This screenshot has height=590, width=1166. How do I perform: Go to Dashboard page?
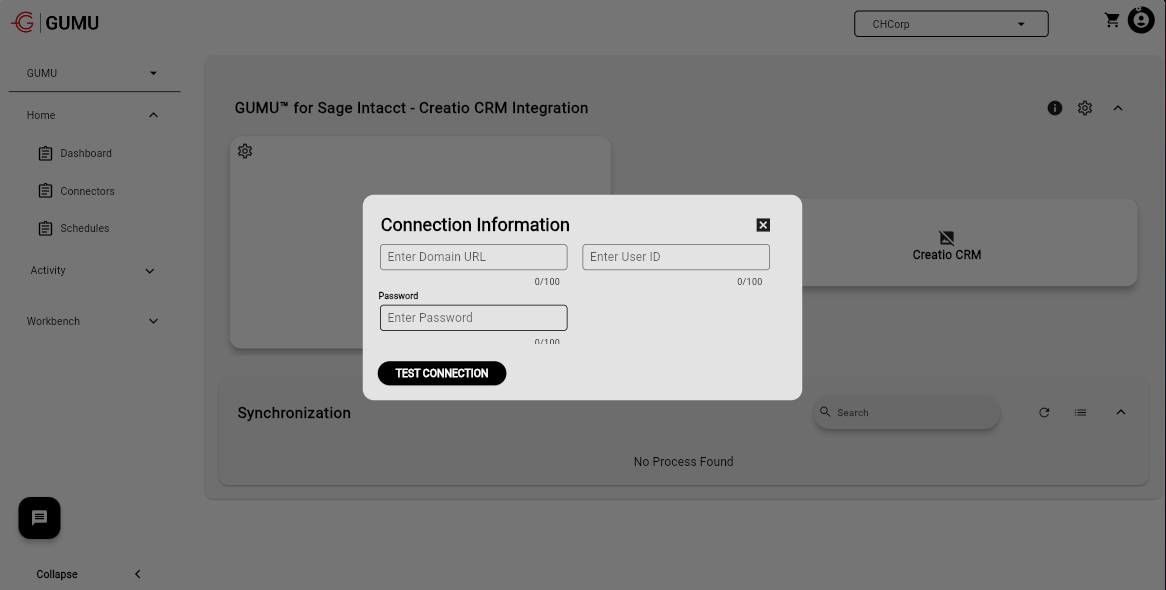point(86,153)
